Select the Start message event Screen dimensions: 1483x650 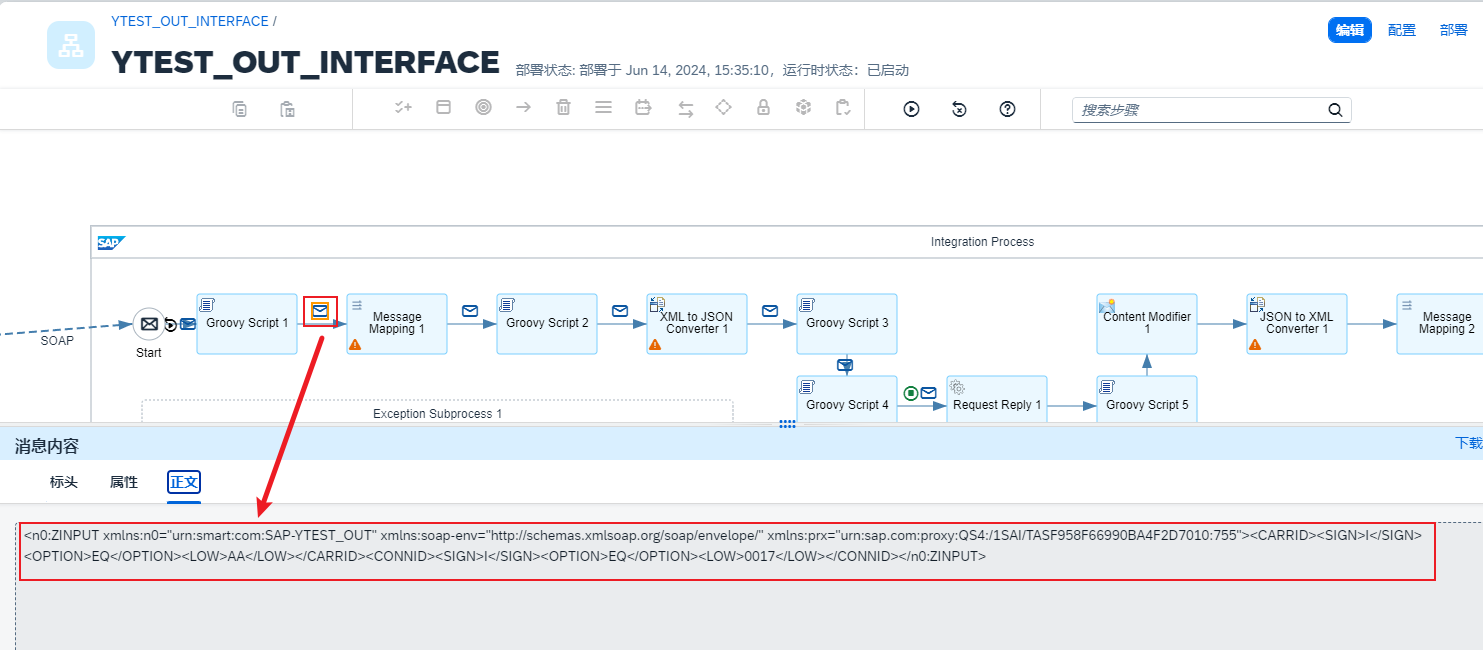pos(148,324)
